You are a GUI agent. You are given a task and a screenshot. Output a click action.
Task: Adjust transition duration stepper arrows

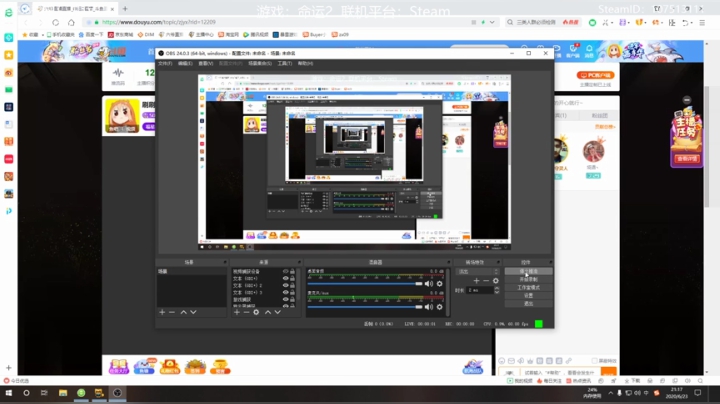click(x=496, y=290)
